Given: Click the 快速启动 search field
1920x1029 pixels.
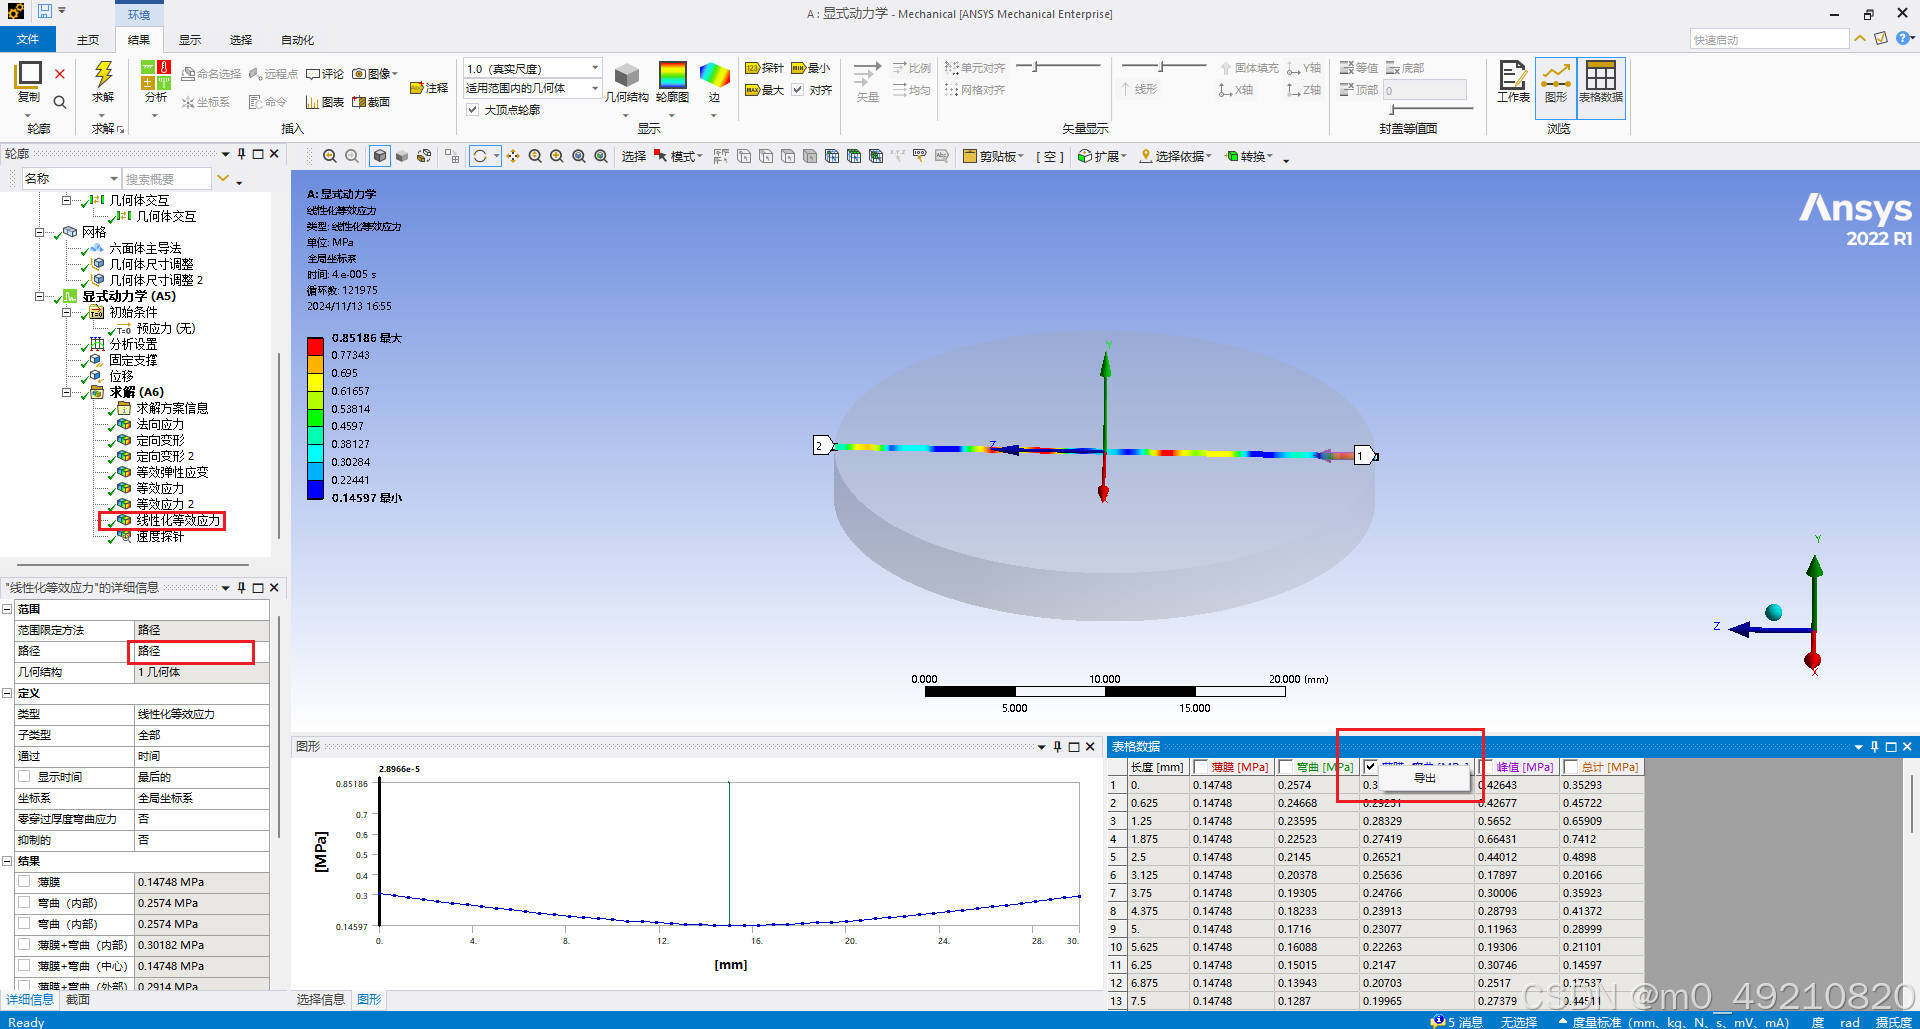Looking at the screenshot, I should [1769, 39].
